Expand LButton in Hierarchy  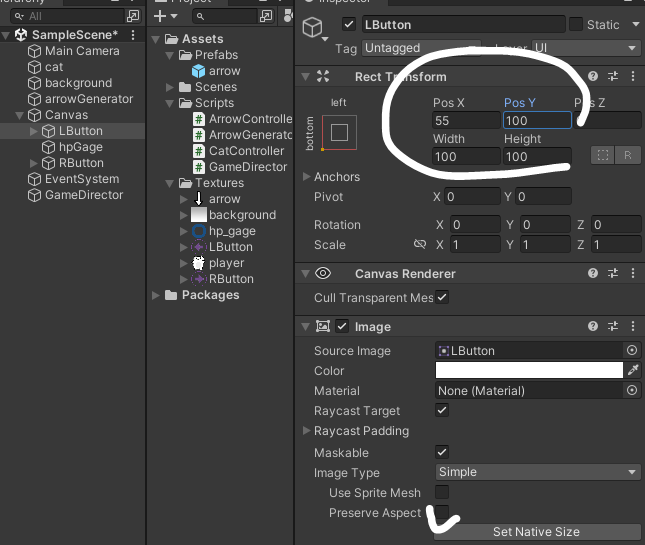[33, 131]
